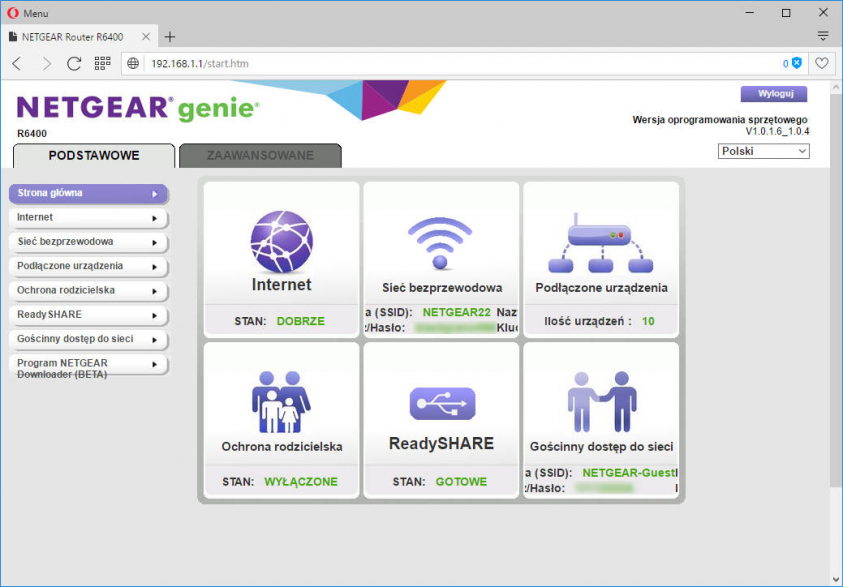Image resolution: width=843 pixels, height=587 pixels.
Task: Click the page reload icon
Action: [74, 62]
